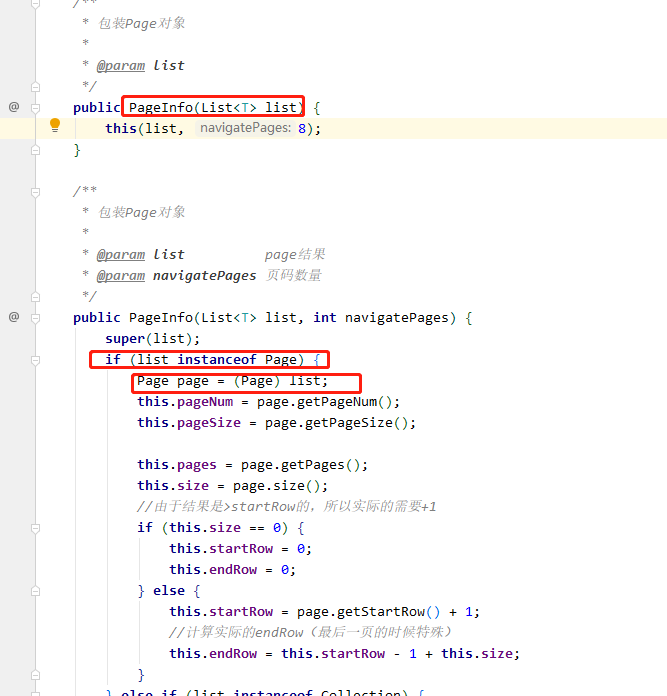Fold the '} else {' block

pyautogui.click(x=36, y=591)
